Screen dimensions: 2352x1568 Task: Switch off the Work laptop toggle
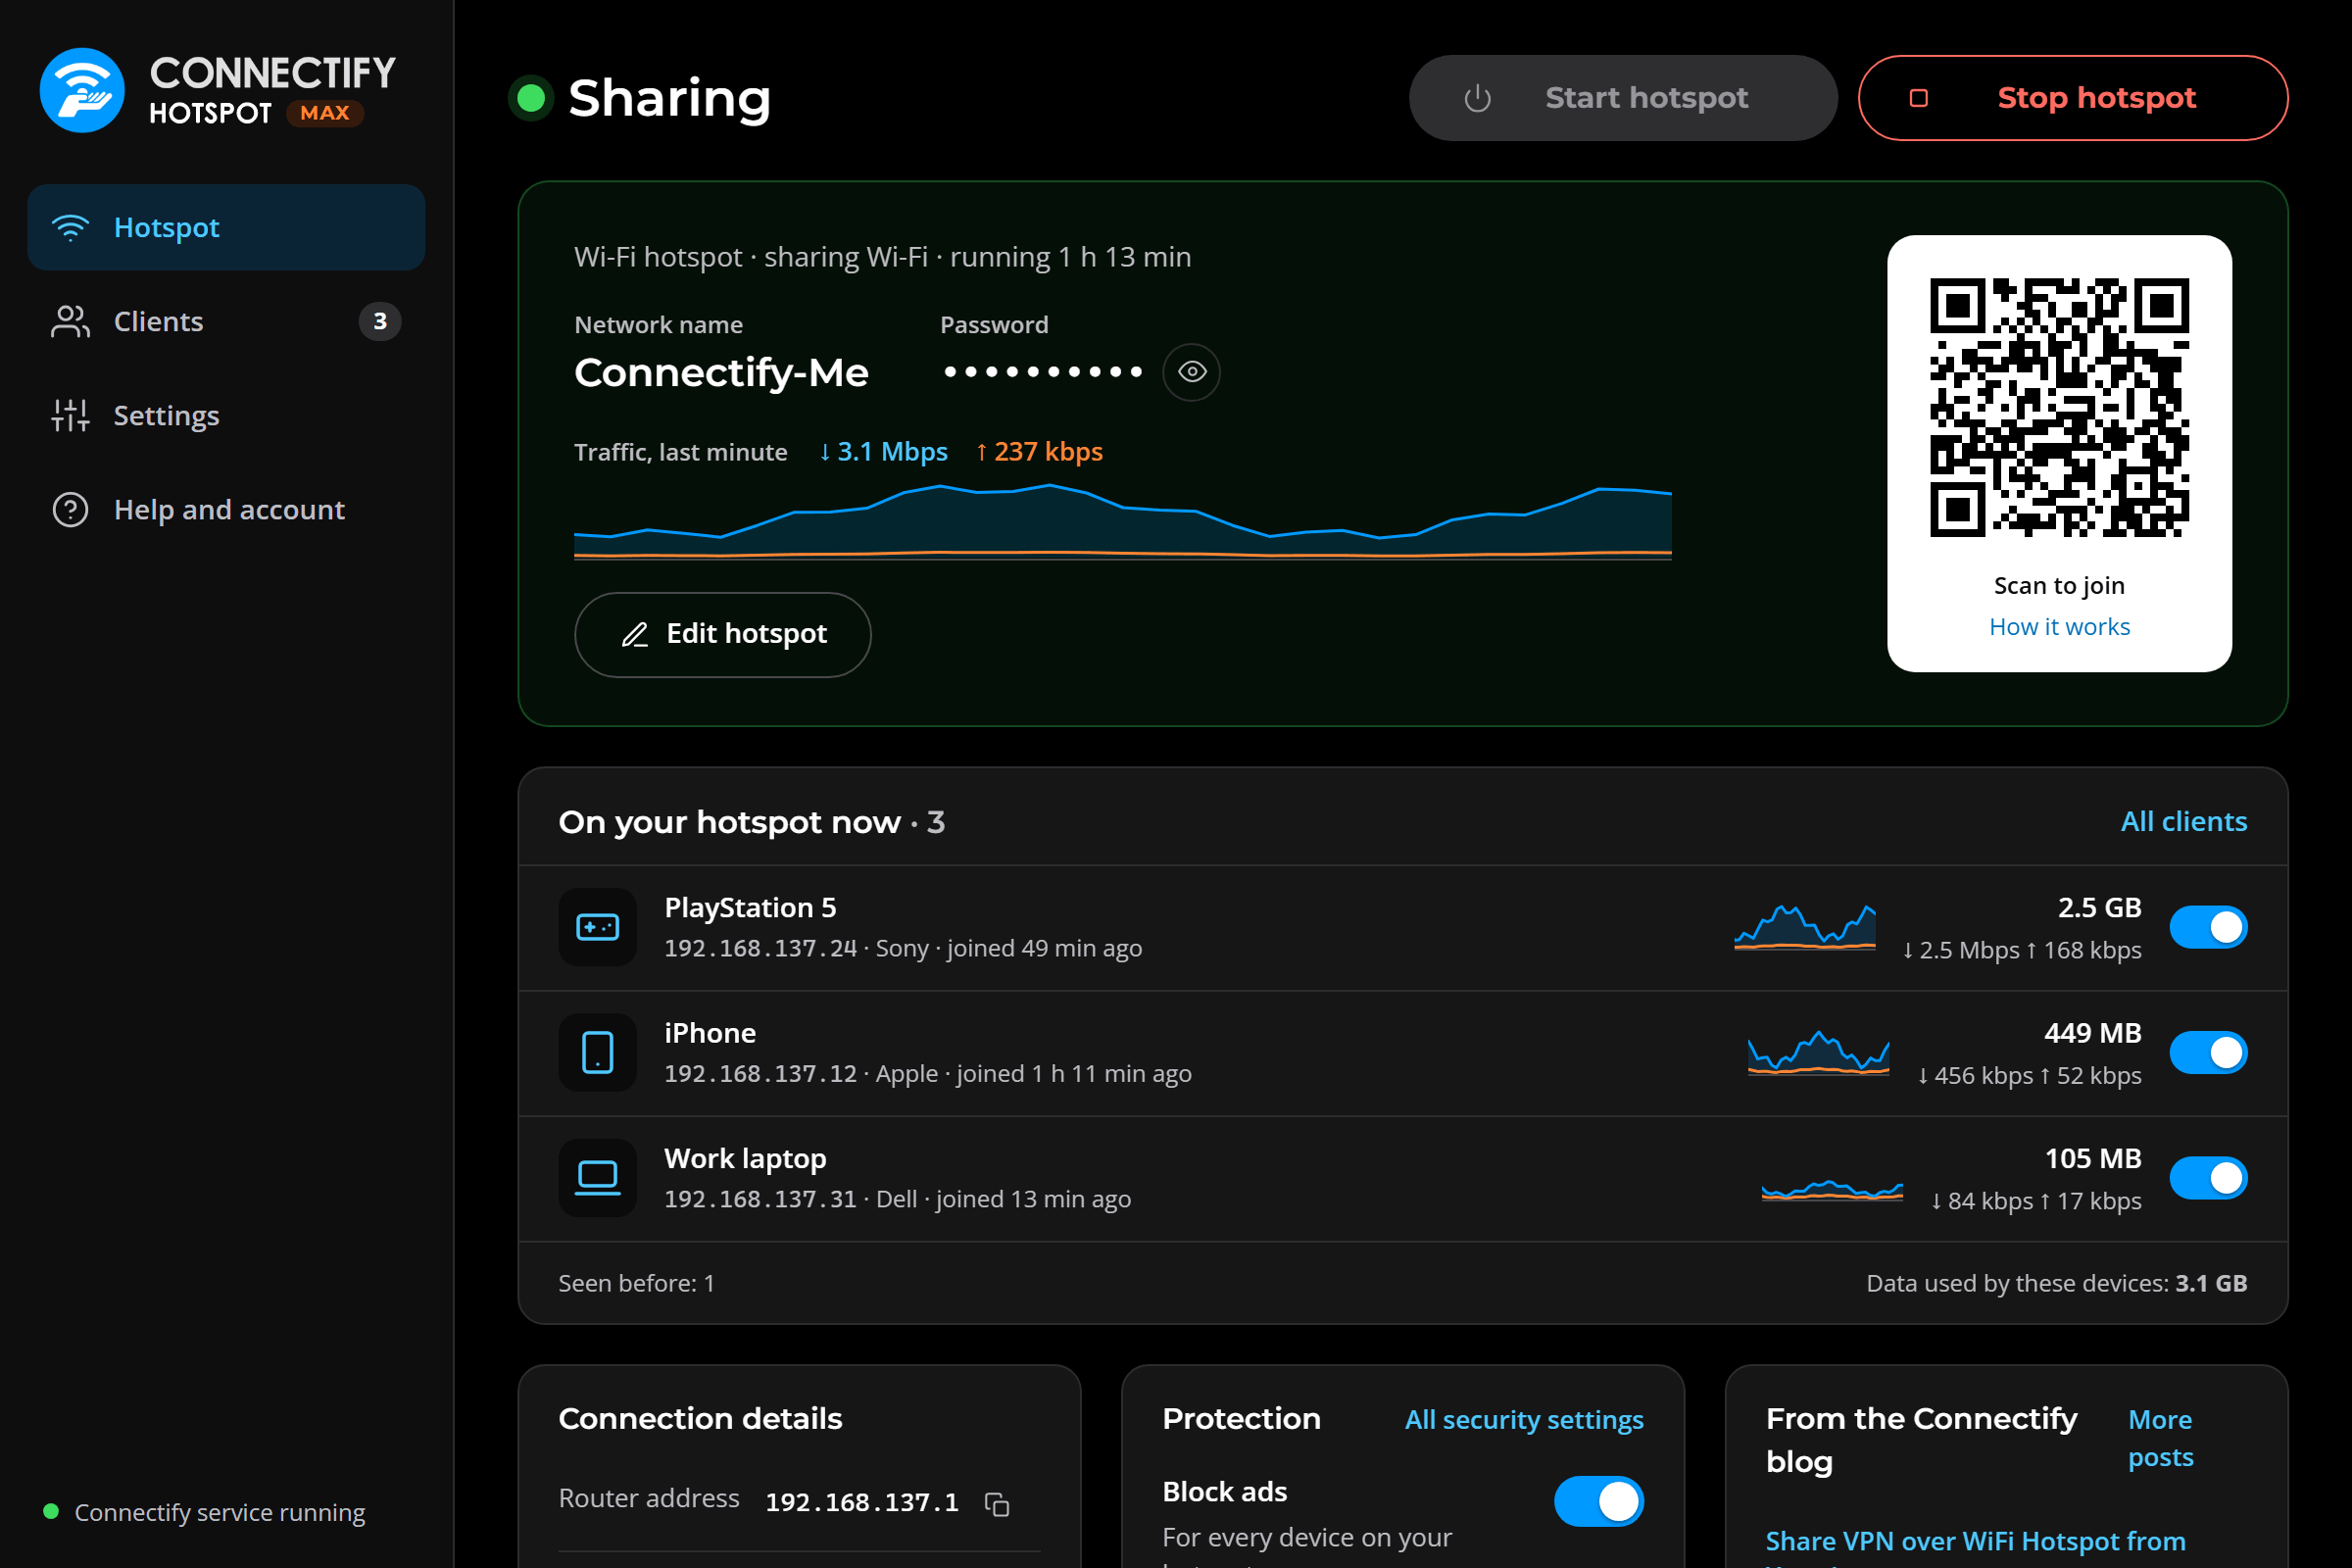pyautogui.click(x=2208, y=1178)
